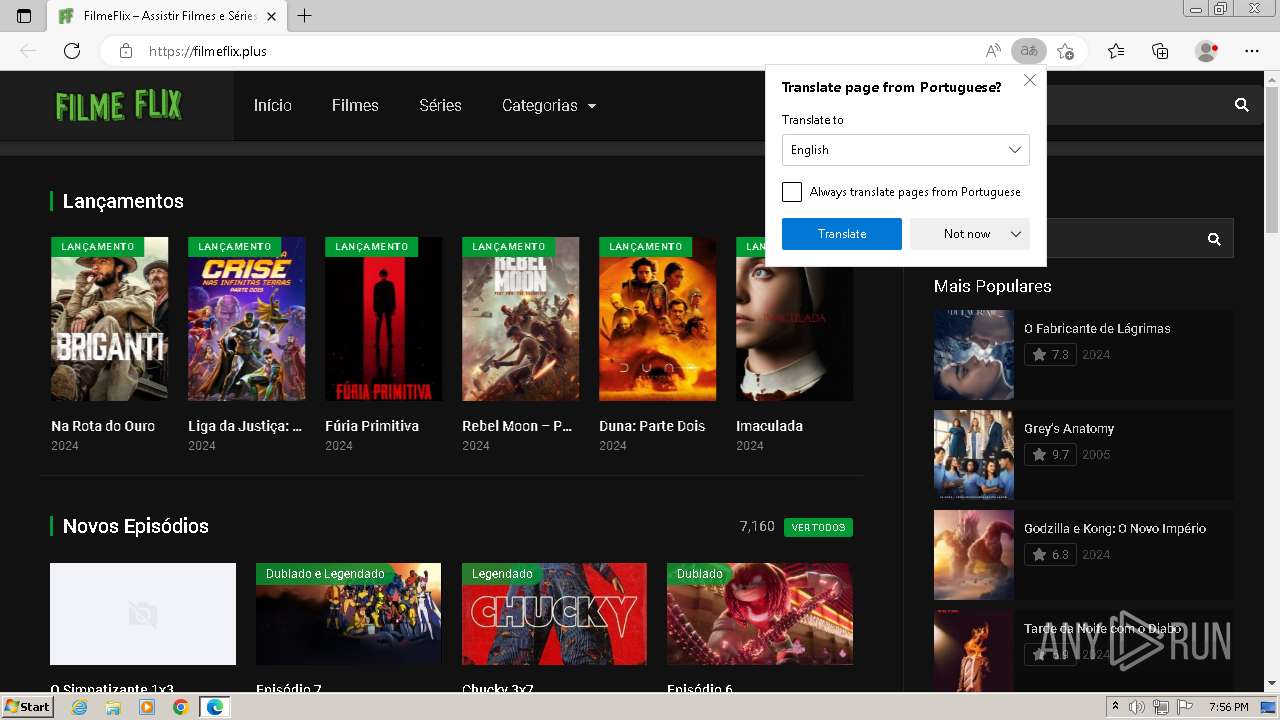This screenshot has height=720, width=1280.
Task: Click Fúria Primitiva red poster
Action: tap(384, 319)
